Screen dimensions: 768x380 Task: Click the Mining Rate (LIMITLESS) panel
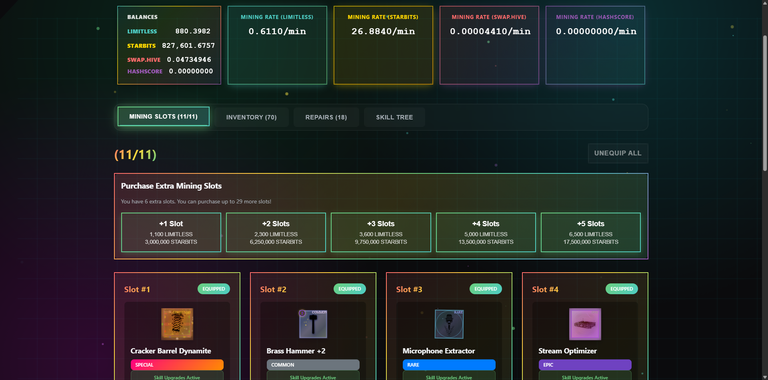click(277, 45)
